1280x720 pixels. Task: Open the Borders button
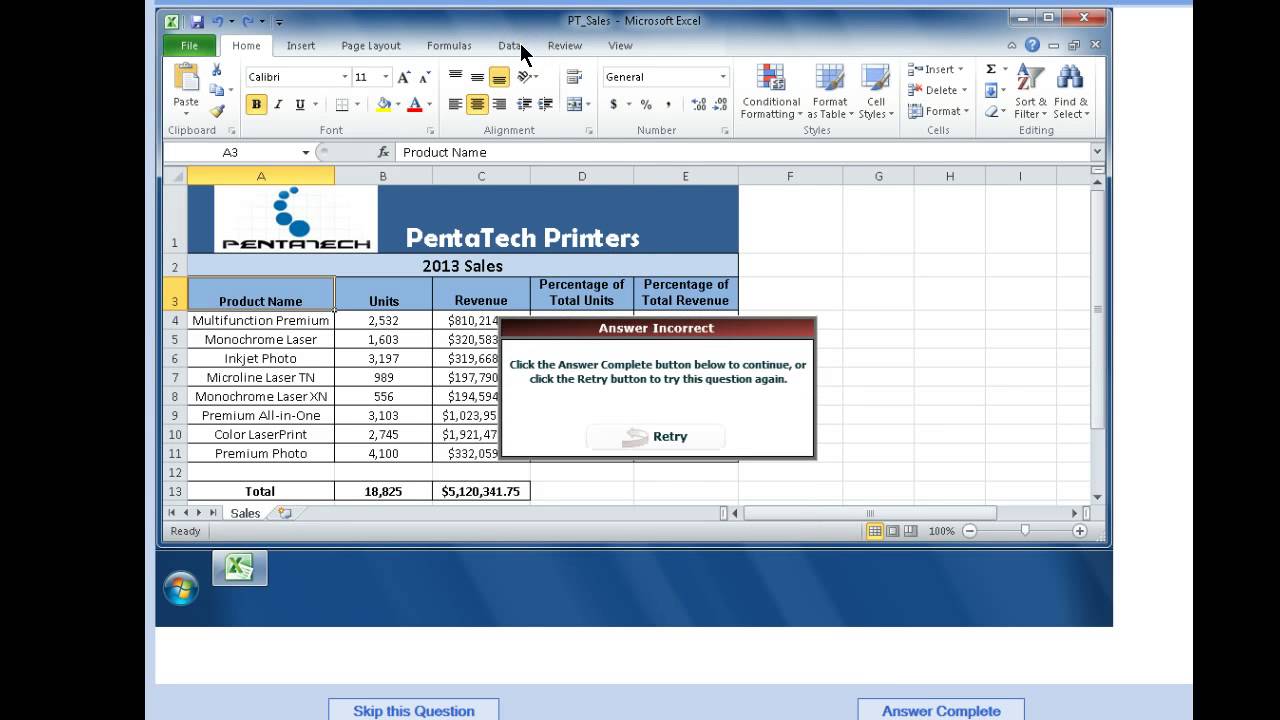[342, 104]
